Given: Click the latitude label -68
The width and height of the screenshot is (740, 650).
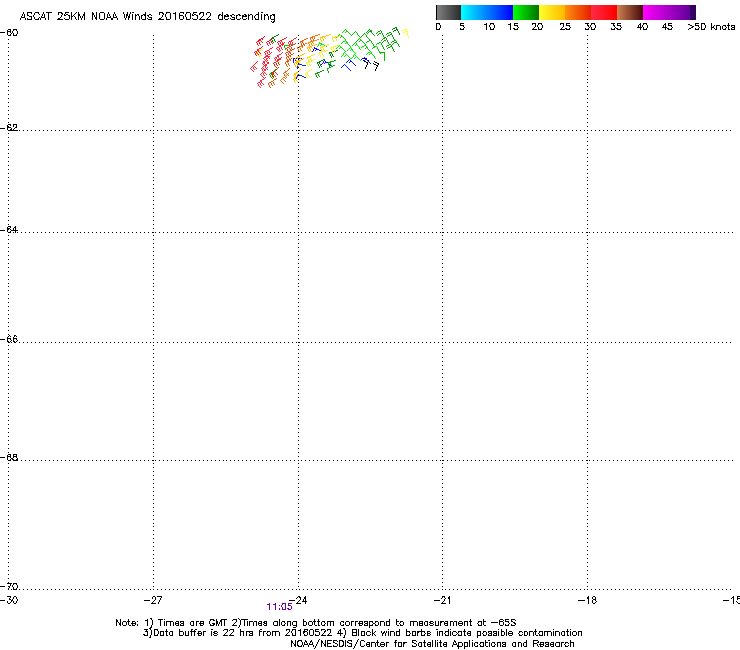Looking at the screenshot, I should coord(9,457).
